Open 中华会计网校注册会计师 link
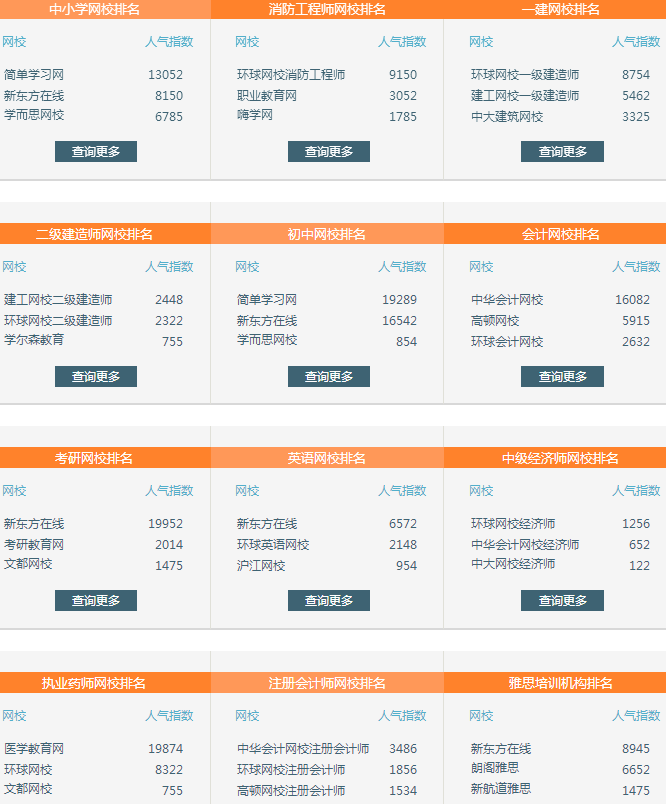The width and height of the screenshot is (666, 804). click(x=303, y=749)
